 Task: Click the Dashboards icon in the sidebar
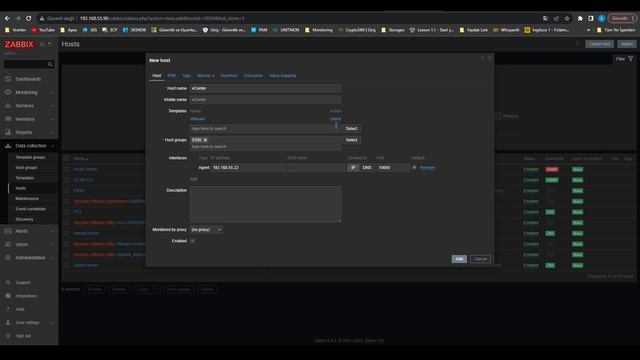pyautogui.click(x=8, y=79)
